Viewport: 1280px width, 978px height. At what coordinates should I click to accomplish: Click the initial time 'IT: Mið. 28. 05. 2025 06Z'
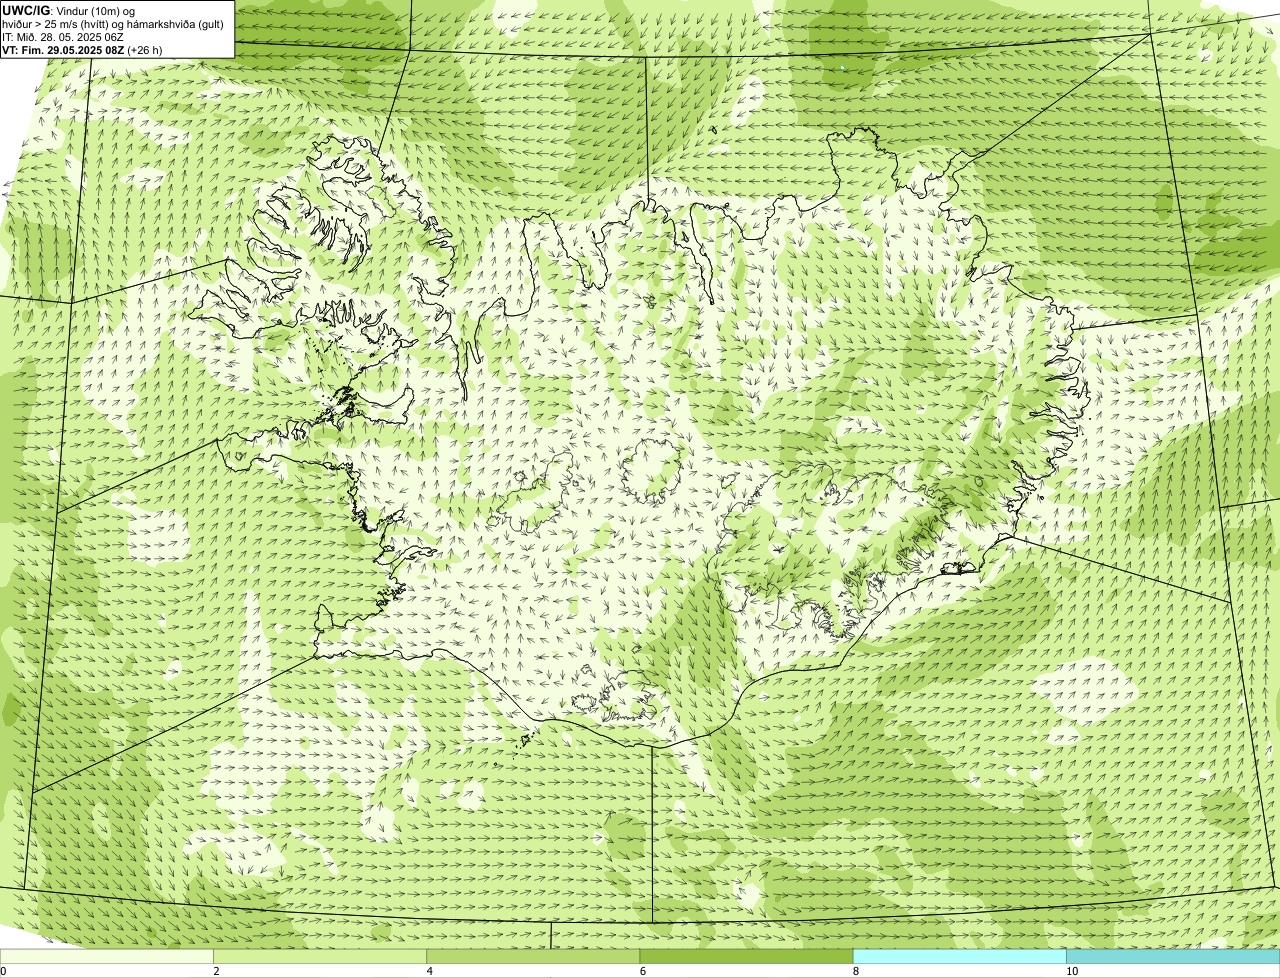pos(63,36)
